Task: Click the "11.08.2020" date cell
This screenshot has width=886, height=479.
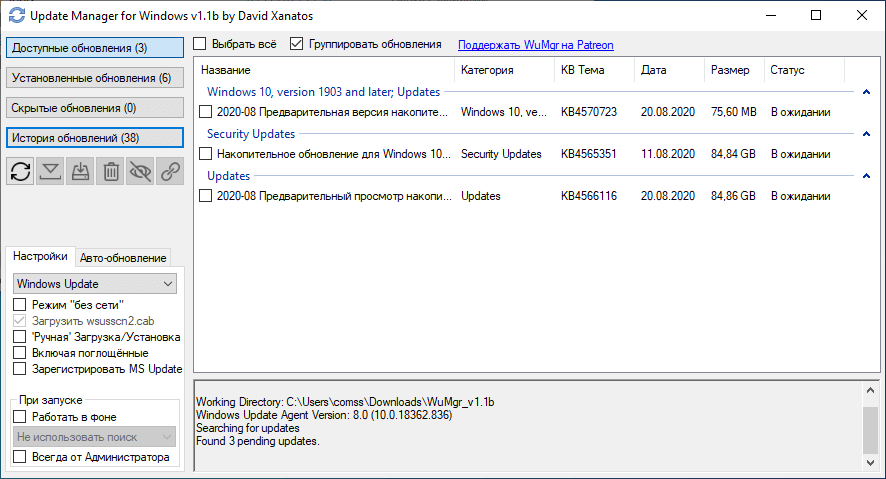Action: 667,154
